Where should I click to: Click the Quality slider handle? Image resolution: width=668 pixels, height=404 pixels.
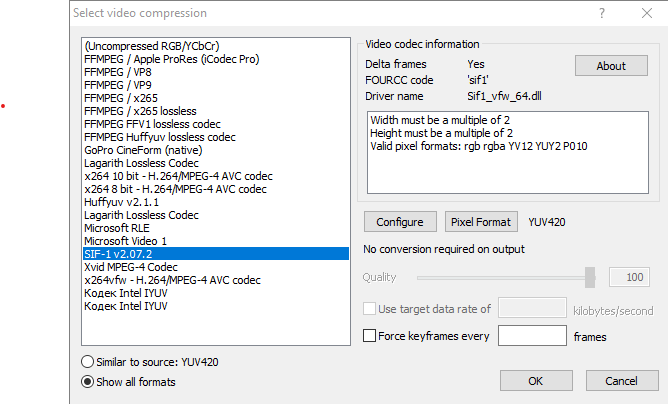[x=590, y=277]
